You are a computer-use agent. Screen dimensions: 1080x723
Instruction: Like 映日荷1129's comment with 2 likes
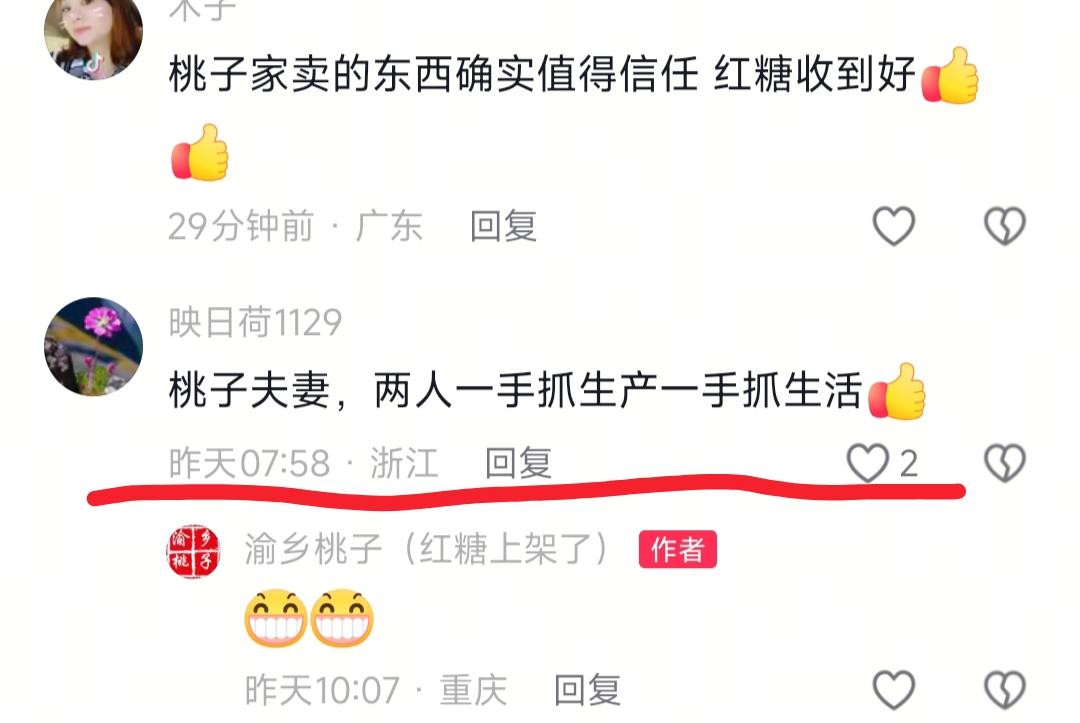click(867, 462)
